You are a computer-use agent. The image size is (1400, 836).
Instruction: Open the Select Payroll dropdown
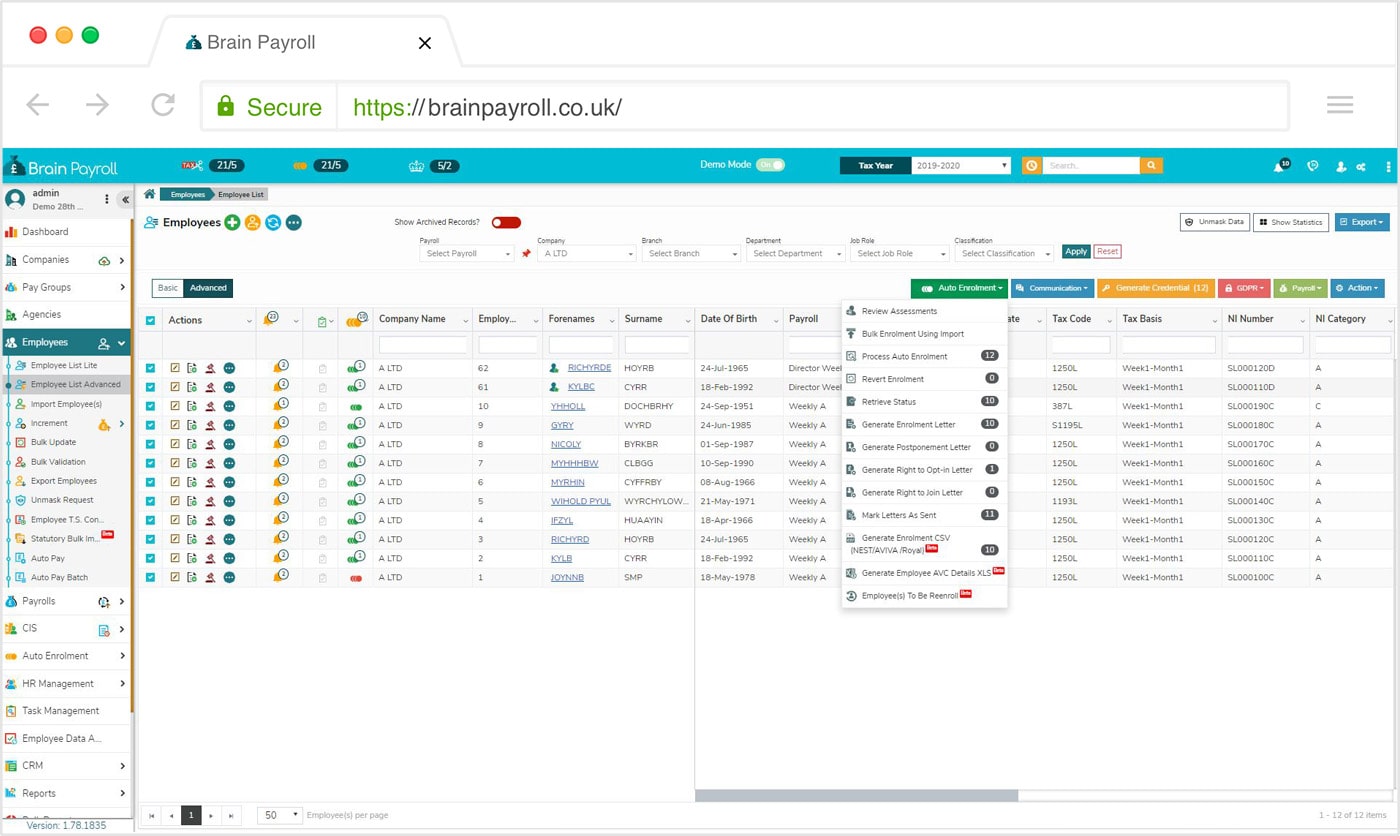(x=467, y=254)
